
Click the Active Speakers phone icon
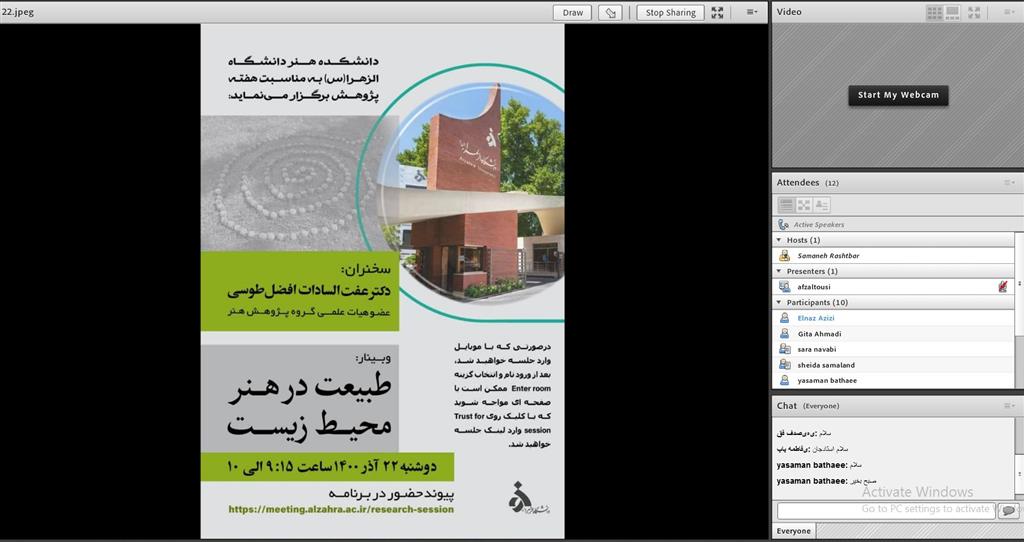tap(783, 225)
